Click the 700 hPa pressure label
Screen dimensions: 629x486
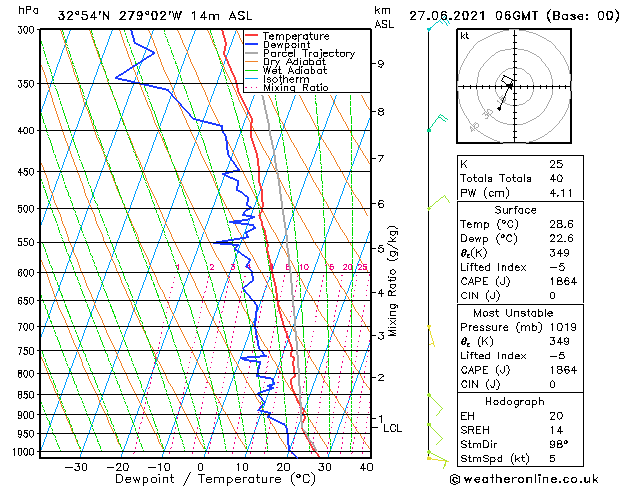click(x=28, y=327)
